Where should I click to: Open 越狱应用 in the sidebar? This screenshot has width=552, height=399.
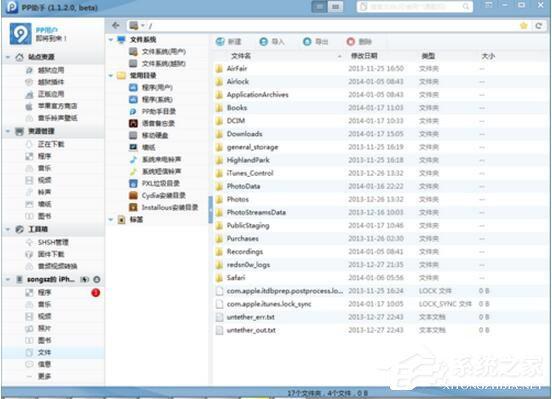(51, 70)
